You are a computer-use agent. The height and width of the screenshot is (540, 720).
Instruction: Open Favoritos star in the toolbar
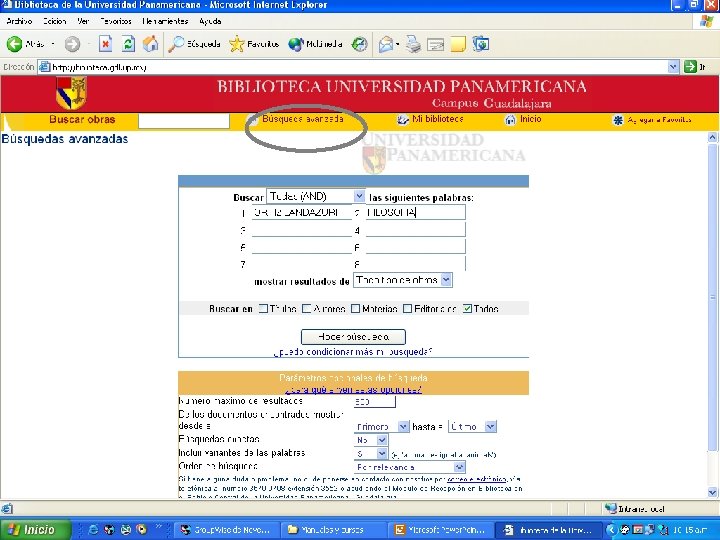[254, 44]
